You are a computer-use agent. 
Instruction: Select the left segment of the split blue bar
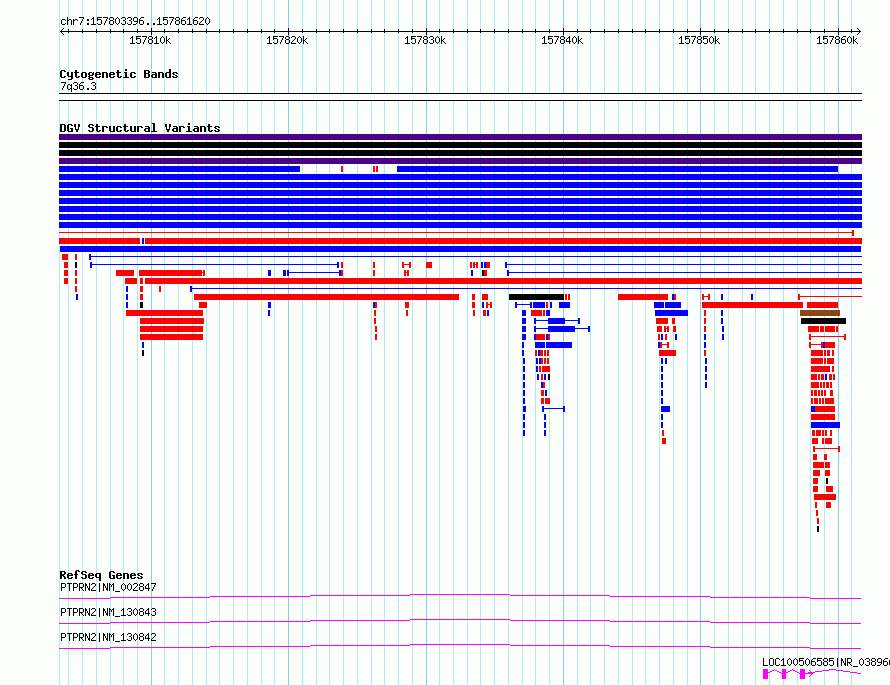179,169
